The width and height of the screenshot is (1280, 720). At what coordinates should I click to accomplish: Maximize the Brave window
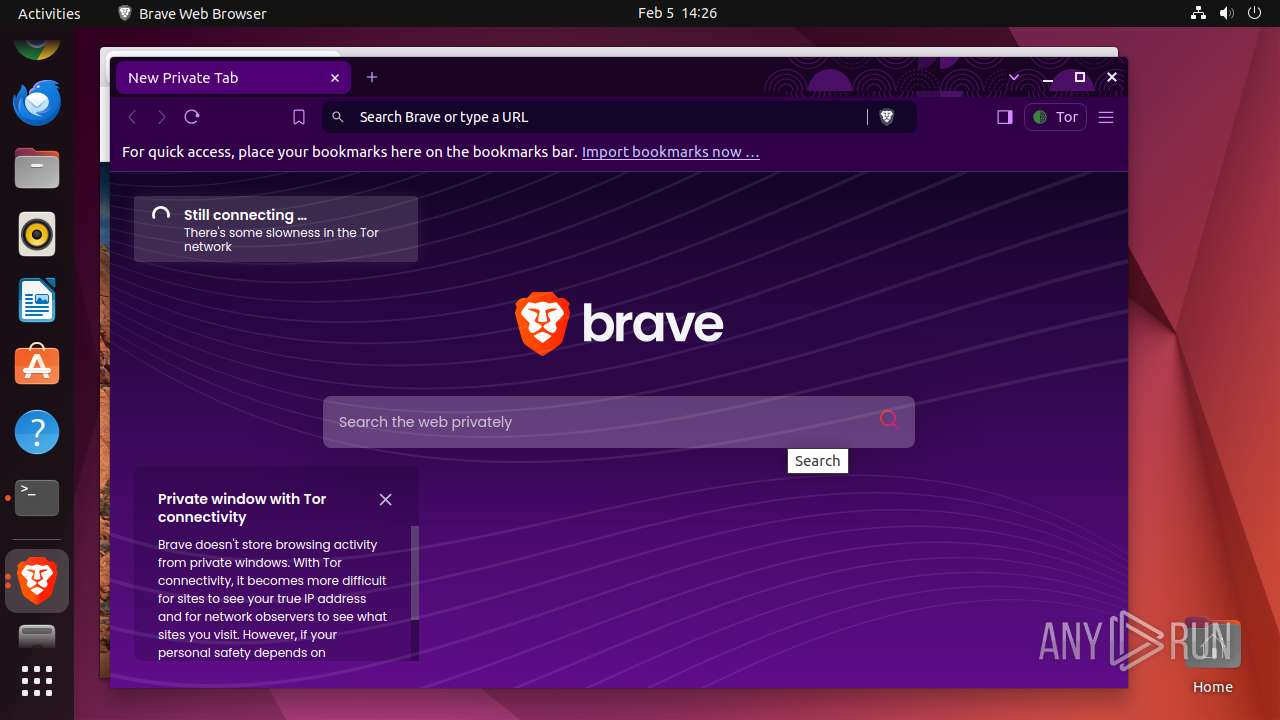(1080, 77)
